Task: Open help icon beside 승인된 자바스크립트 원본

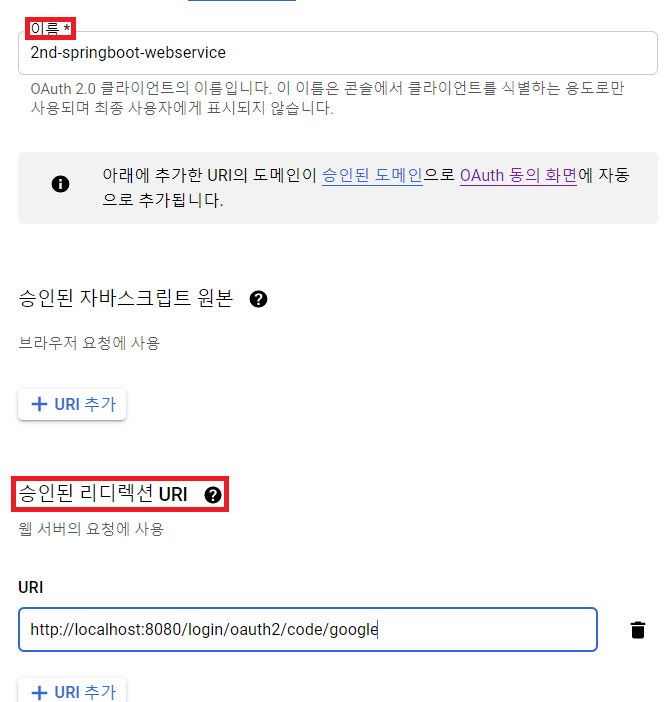Action: pyautogui.click(x=258, y=299)
